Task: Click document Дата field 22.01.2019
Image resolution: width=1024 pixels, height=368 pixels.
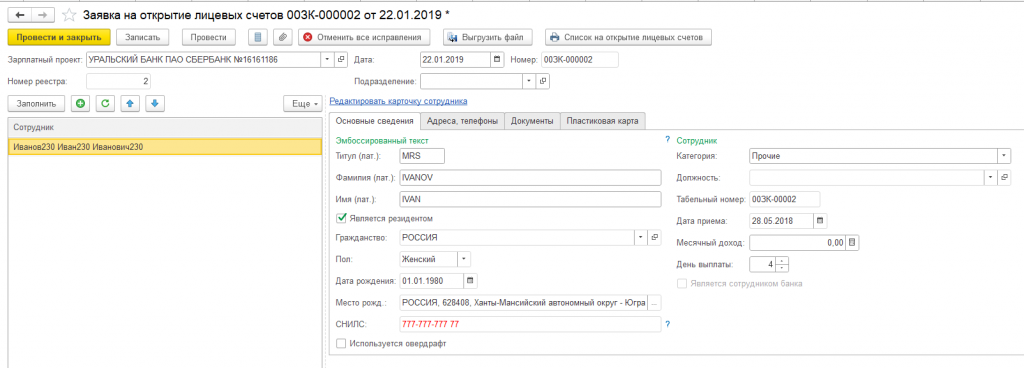Action: [x=455, y=59]
